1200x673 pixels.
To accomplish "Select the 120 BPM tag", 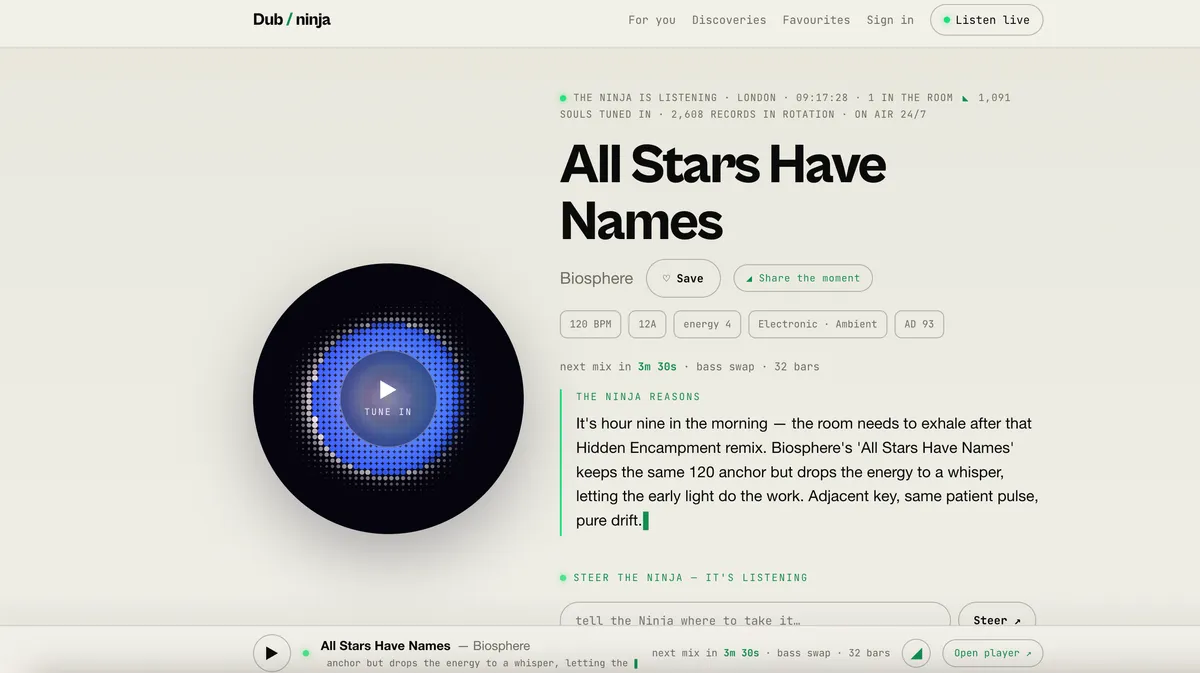I will click(x=590, y=324).
